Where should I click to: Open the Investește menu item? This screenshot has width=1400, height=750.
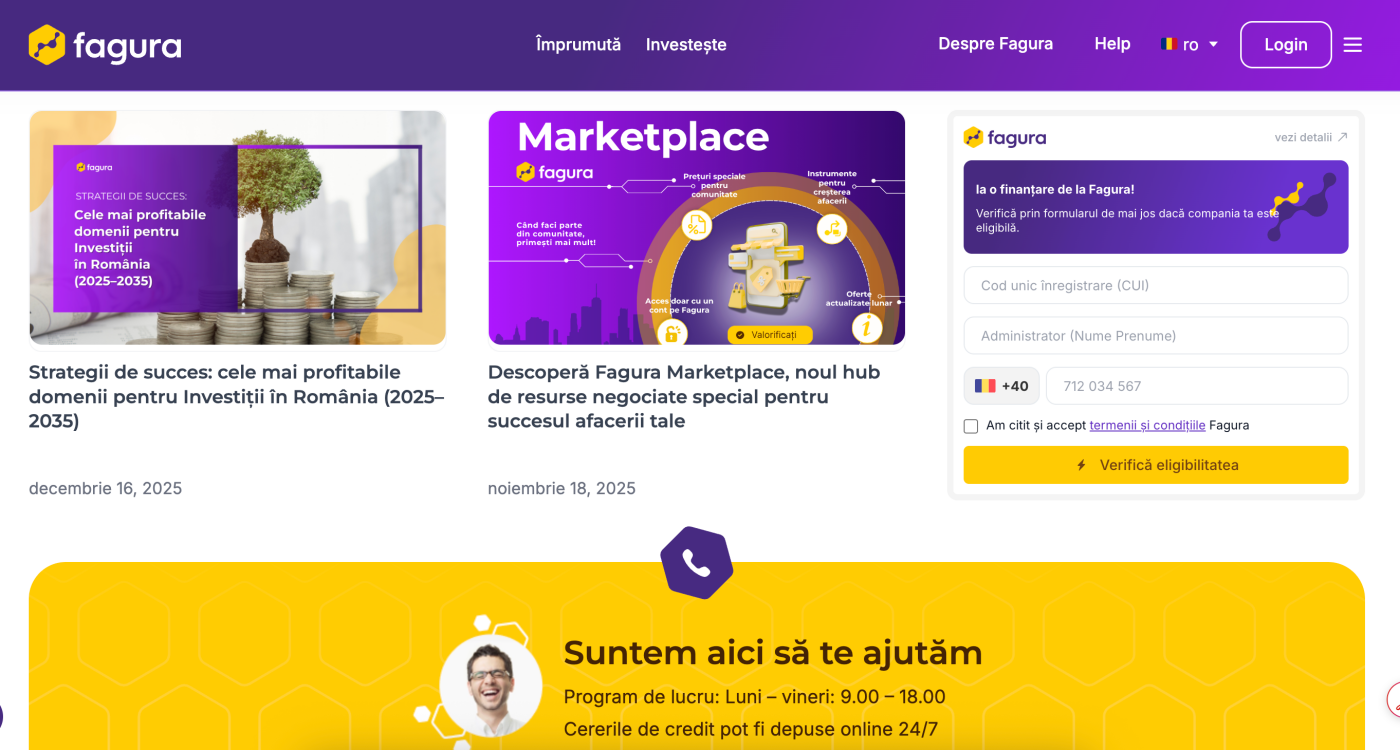pos(686,45)
